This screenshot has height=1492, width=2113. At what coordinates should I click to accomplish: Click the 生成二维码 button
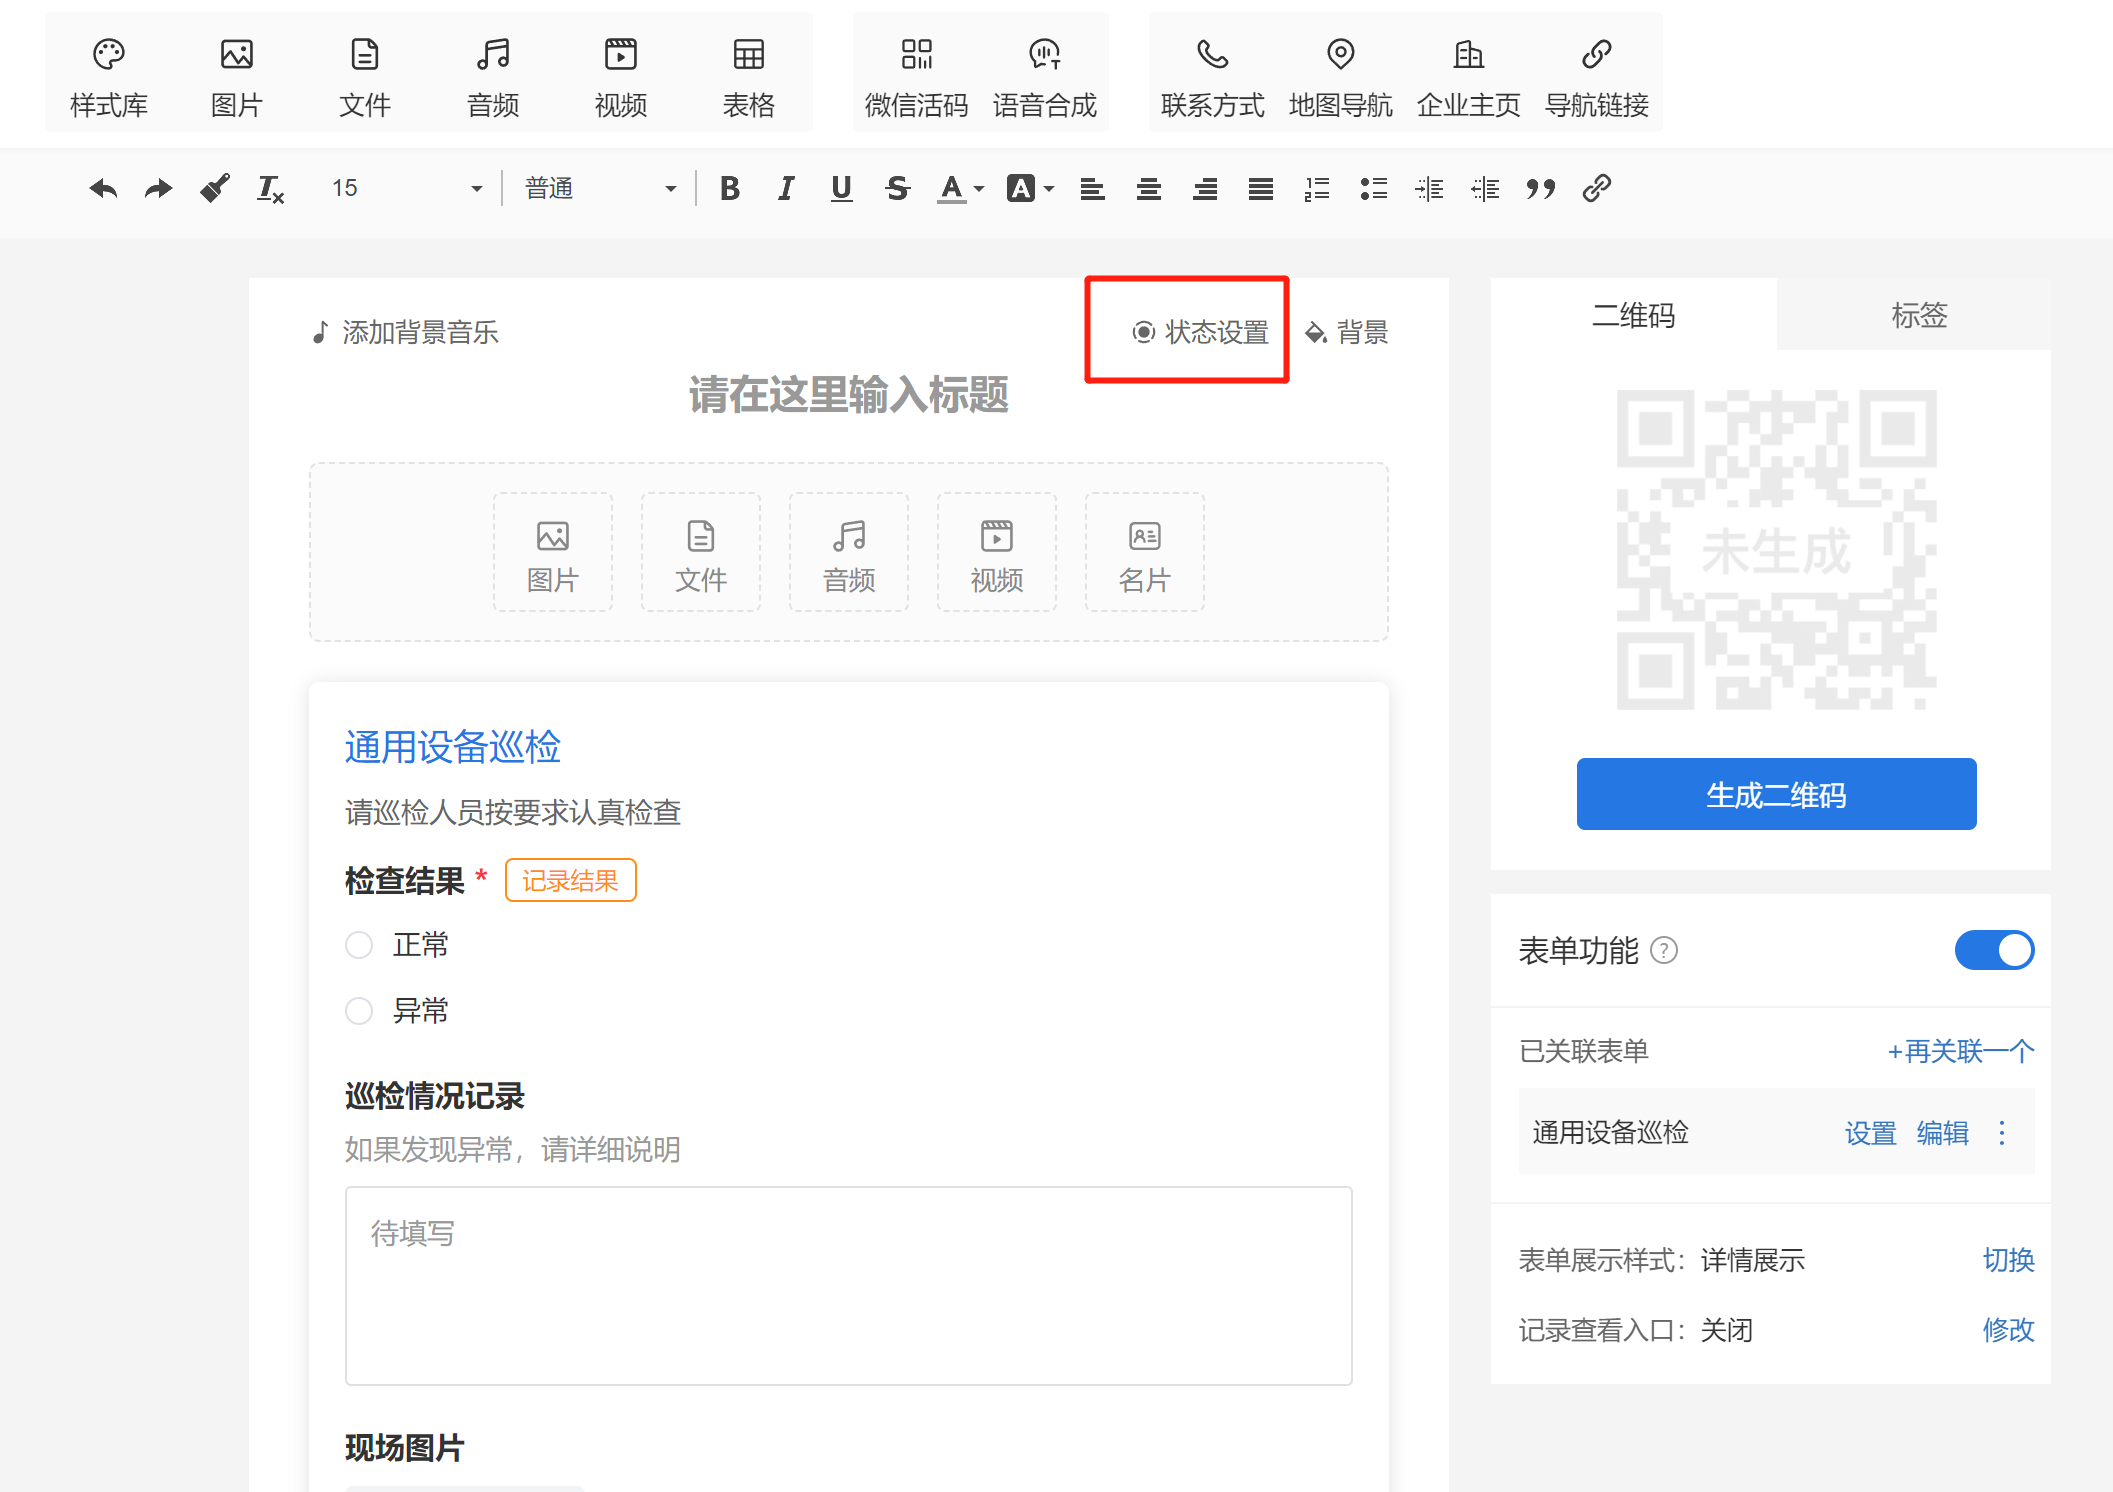pos(1776,794)
